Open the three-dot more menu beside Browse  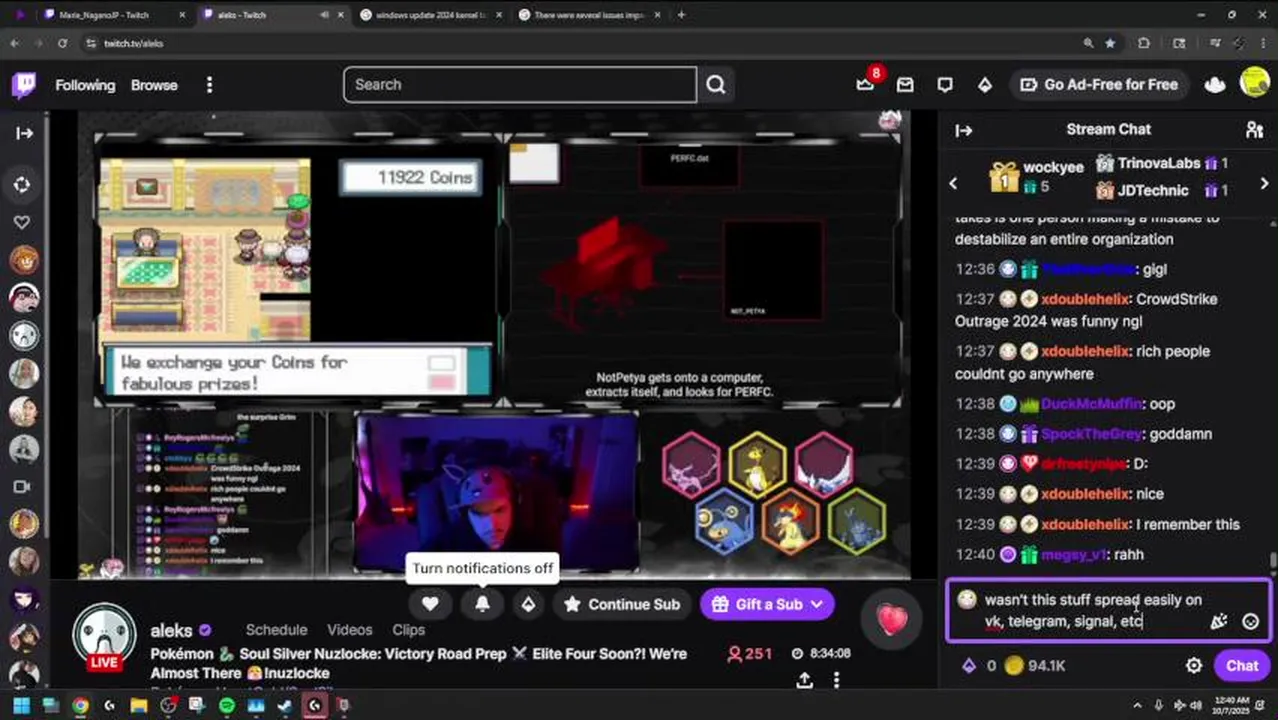pos(209,85)
